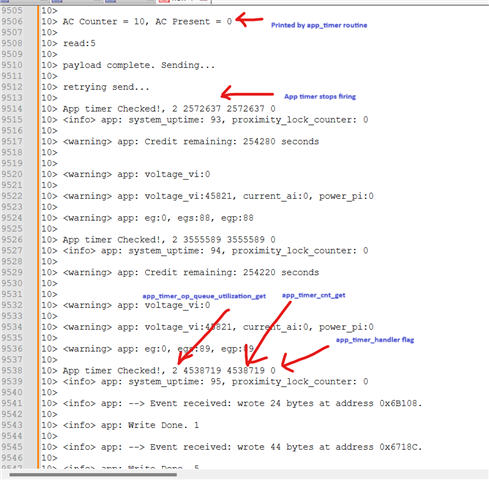Click "App timer Checked!" line with value 2572637
489x480 pixels.
click(169, 109)
